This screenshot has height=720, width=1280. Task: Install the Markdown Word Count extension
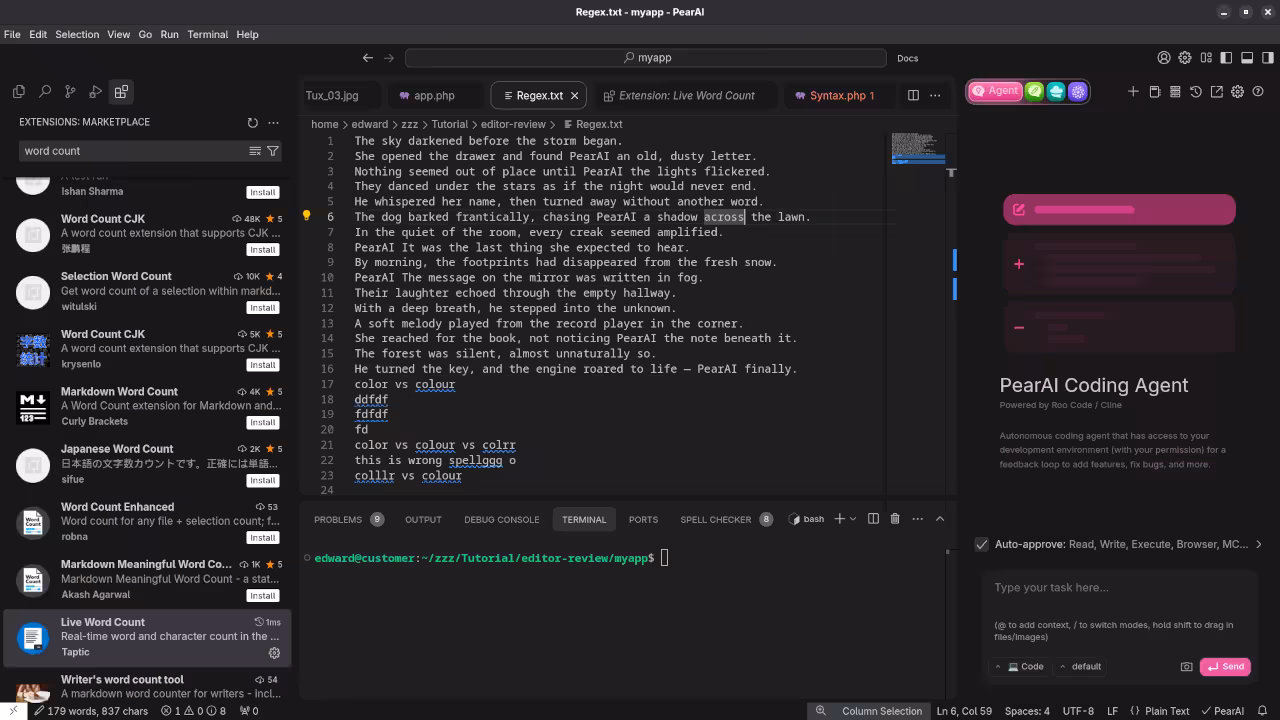[263, 422]
